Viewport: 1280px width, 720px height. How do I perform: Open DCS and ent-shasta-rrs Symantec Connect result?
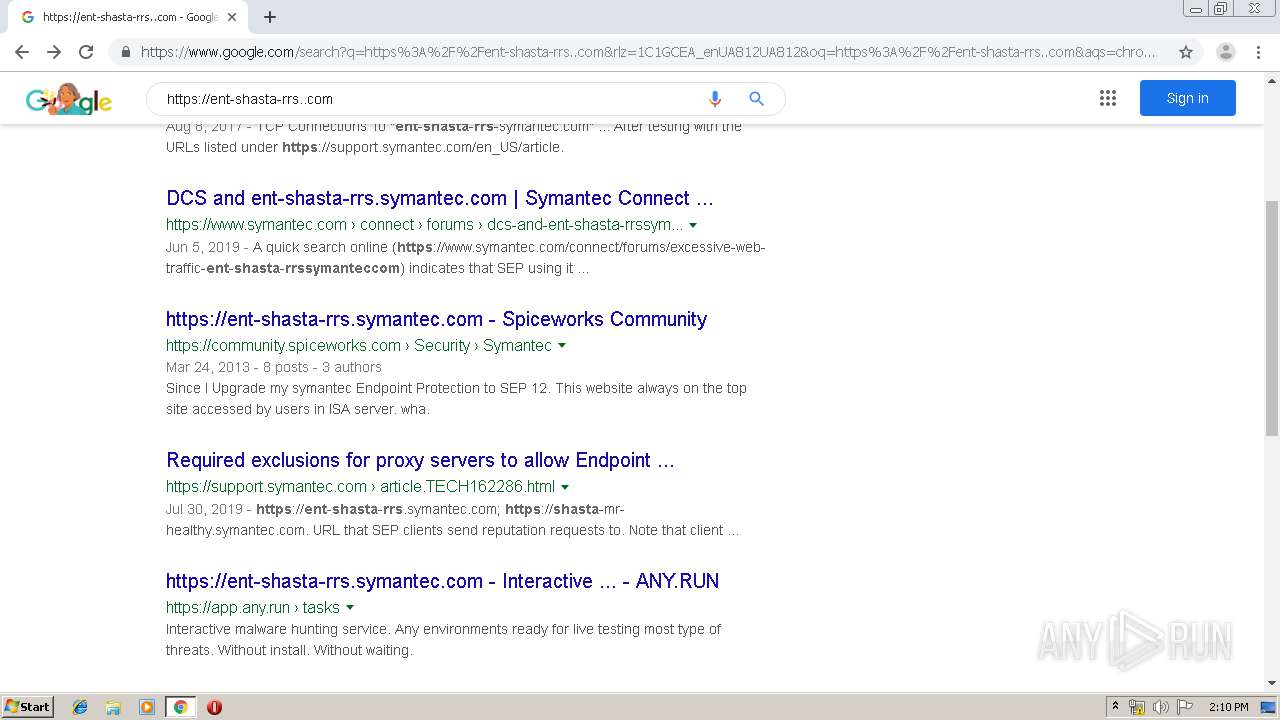(440, 198)
